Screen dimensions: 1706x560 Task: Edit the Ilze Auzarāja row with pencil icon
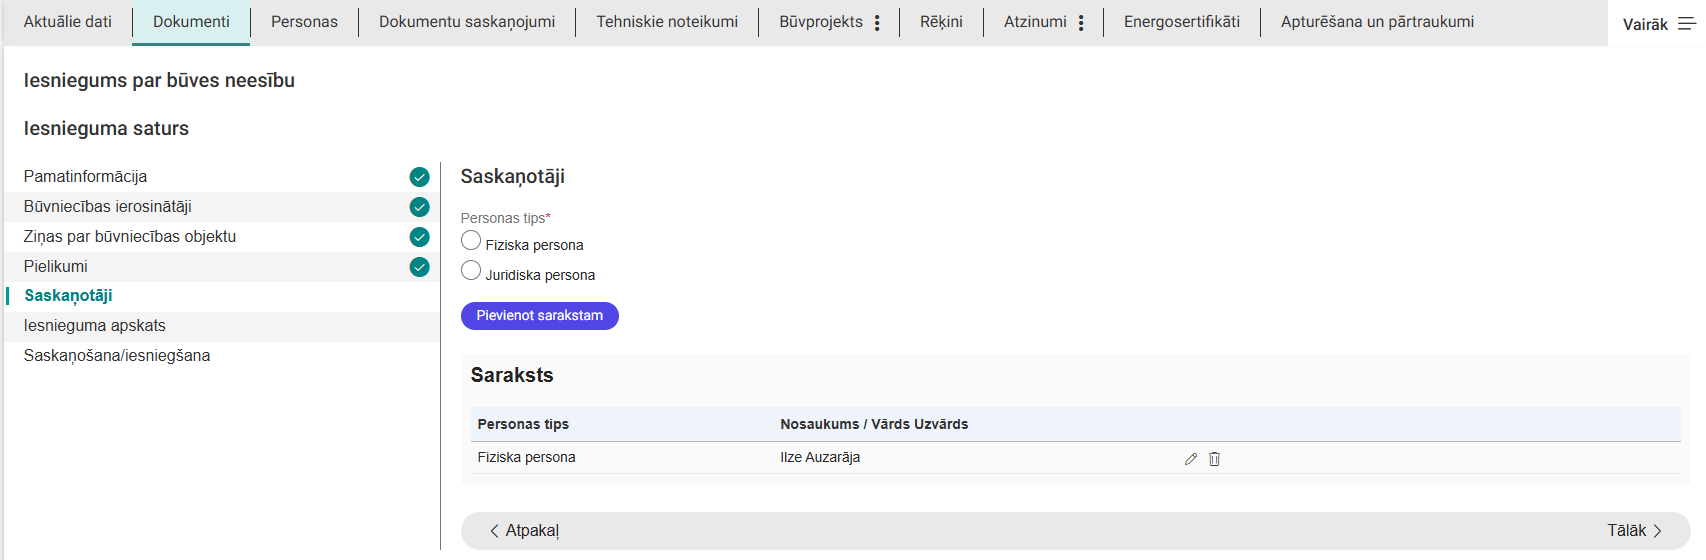tap(1190, 459)
